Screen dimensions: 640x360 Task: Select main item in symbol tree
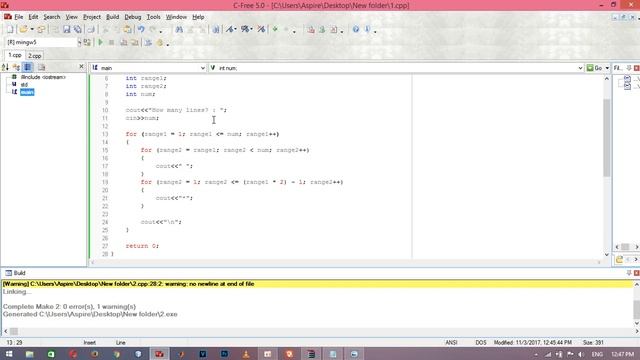click(27, 92)
